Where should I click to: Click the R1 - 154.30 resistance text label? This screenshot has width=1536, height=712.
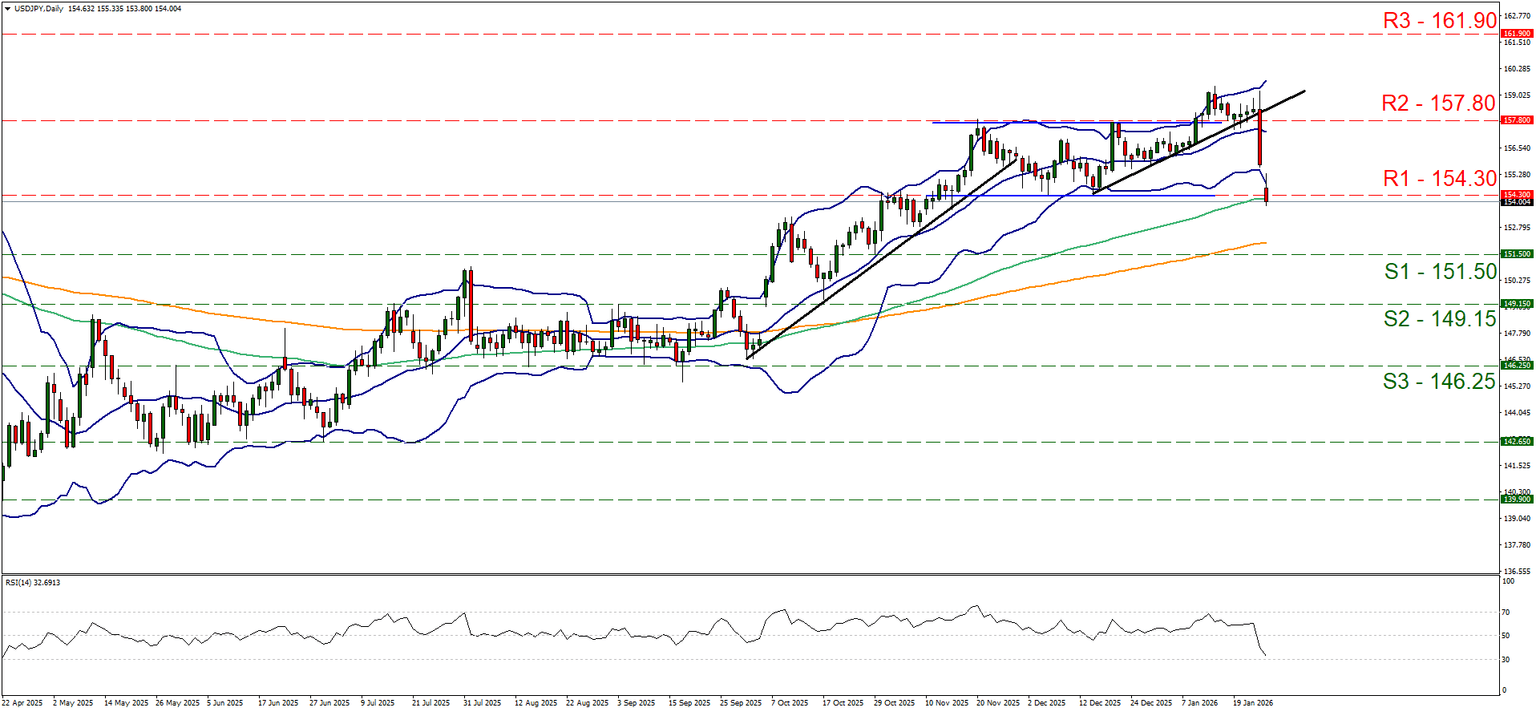click(1441, 177)
